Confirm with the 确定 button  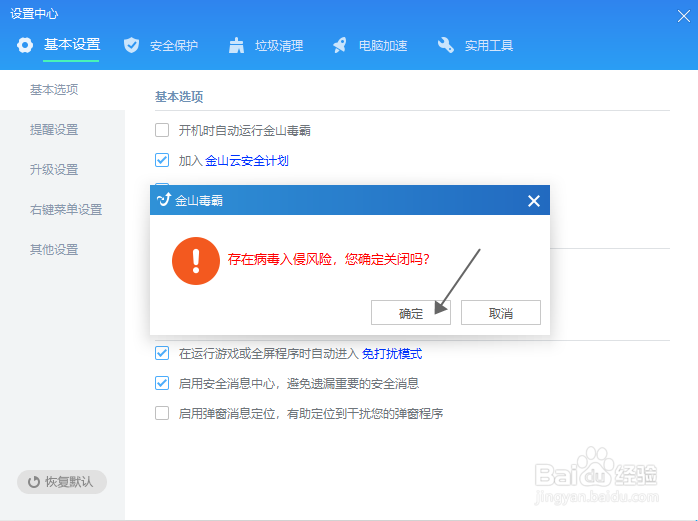point(411,313)
